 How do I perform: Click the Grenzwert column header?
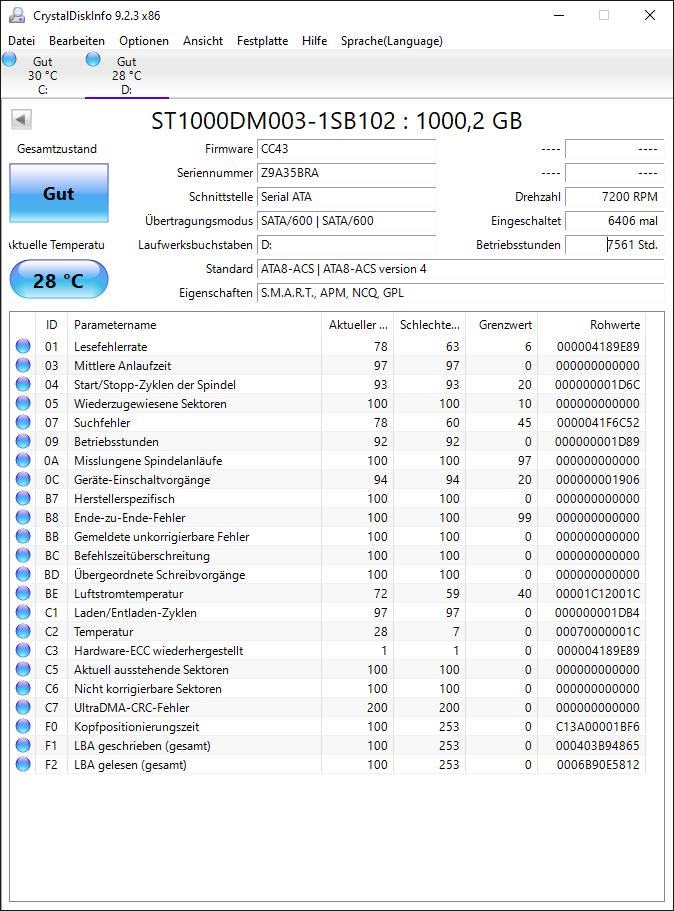click(x=501, y=325)
